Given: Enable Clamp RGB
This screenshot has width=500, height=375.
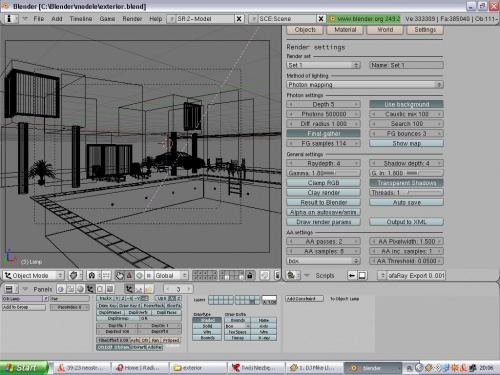Looking at the screenshot, I should point(323,183).
